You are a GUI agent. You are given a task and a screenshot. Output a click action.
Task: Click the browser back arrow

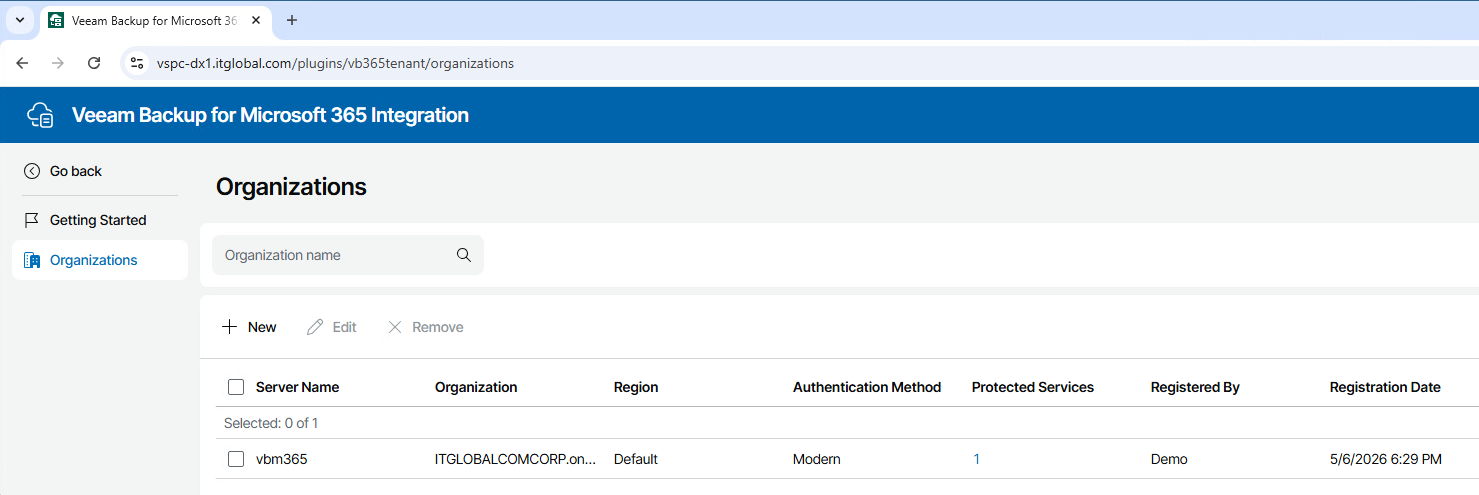tap(22, 63)
